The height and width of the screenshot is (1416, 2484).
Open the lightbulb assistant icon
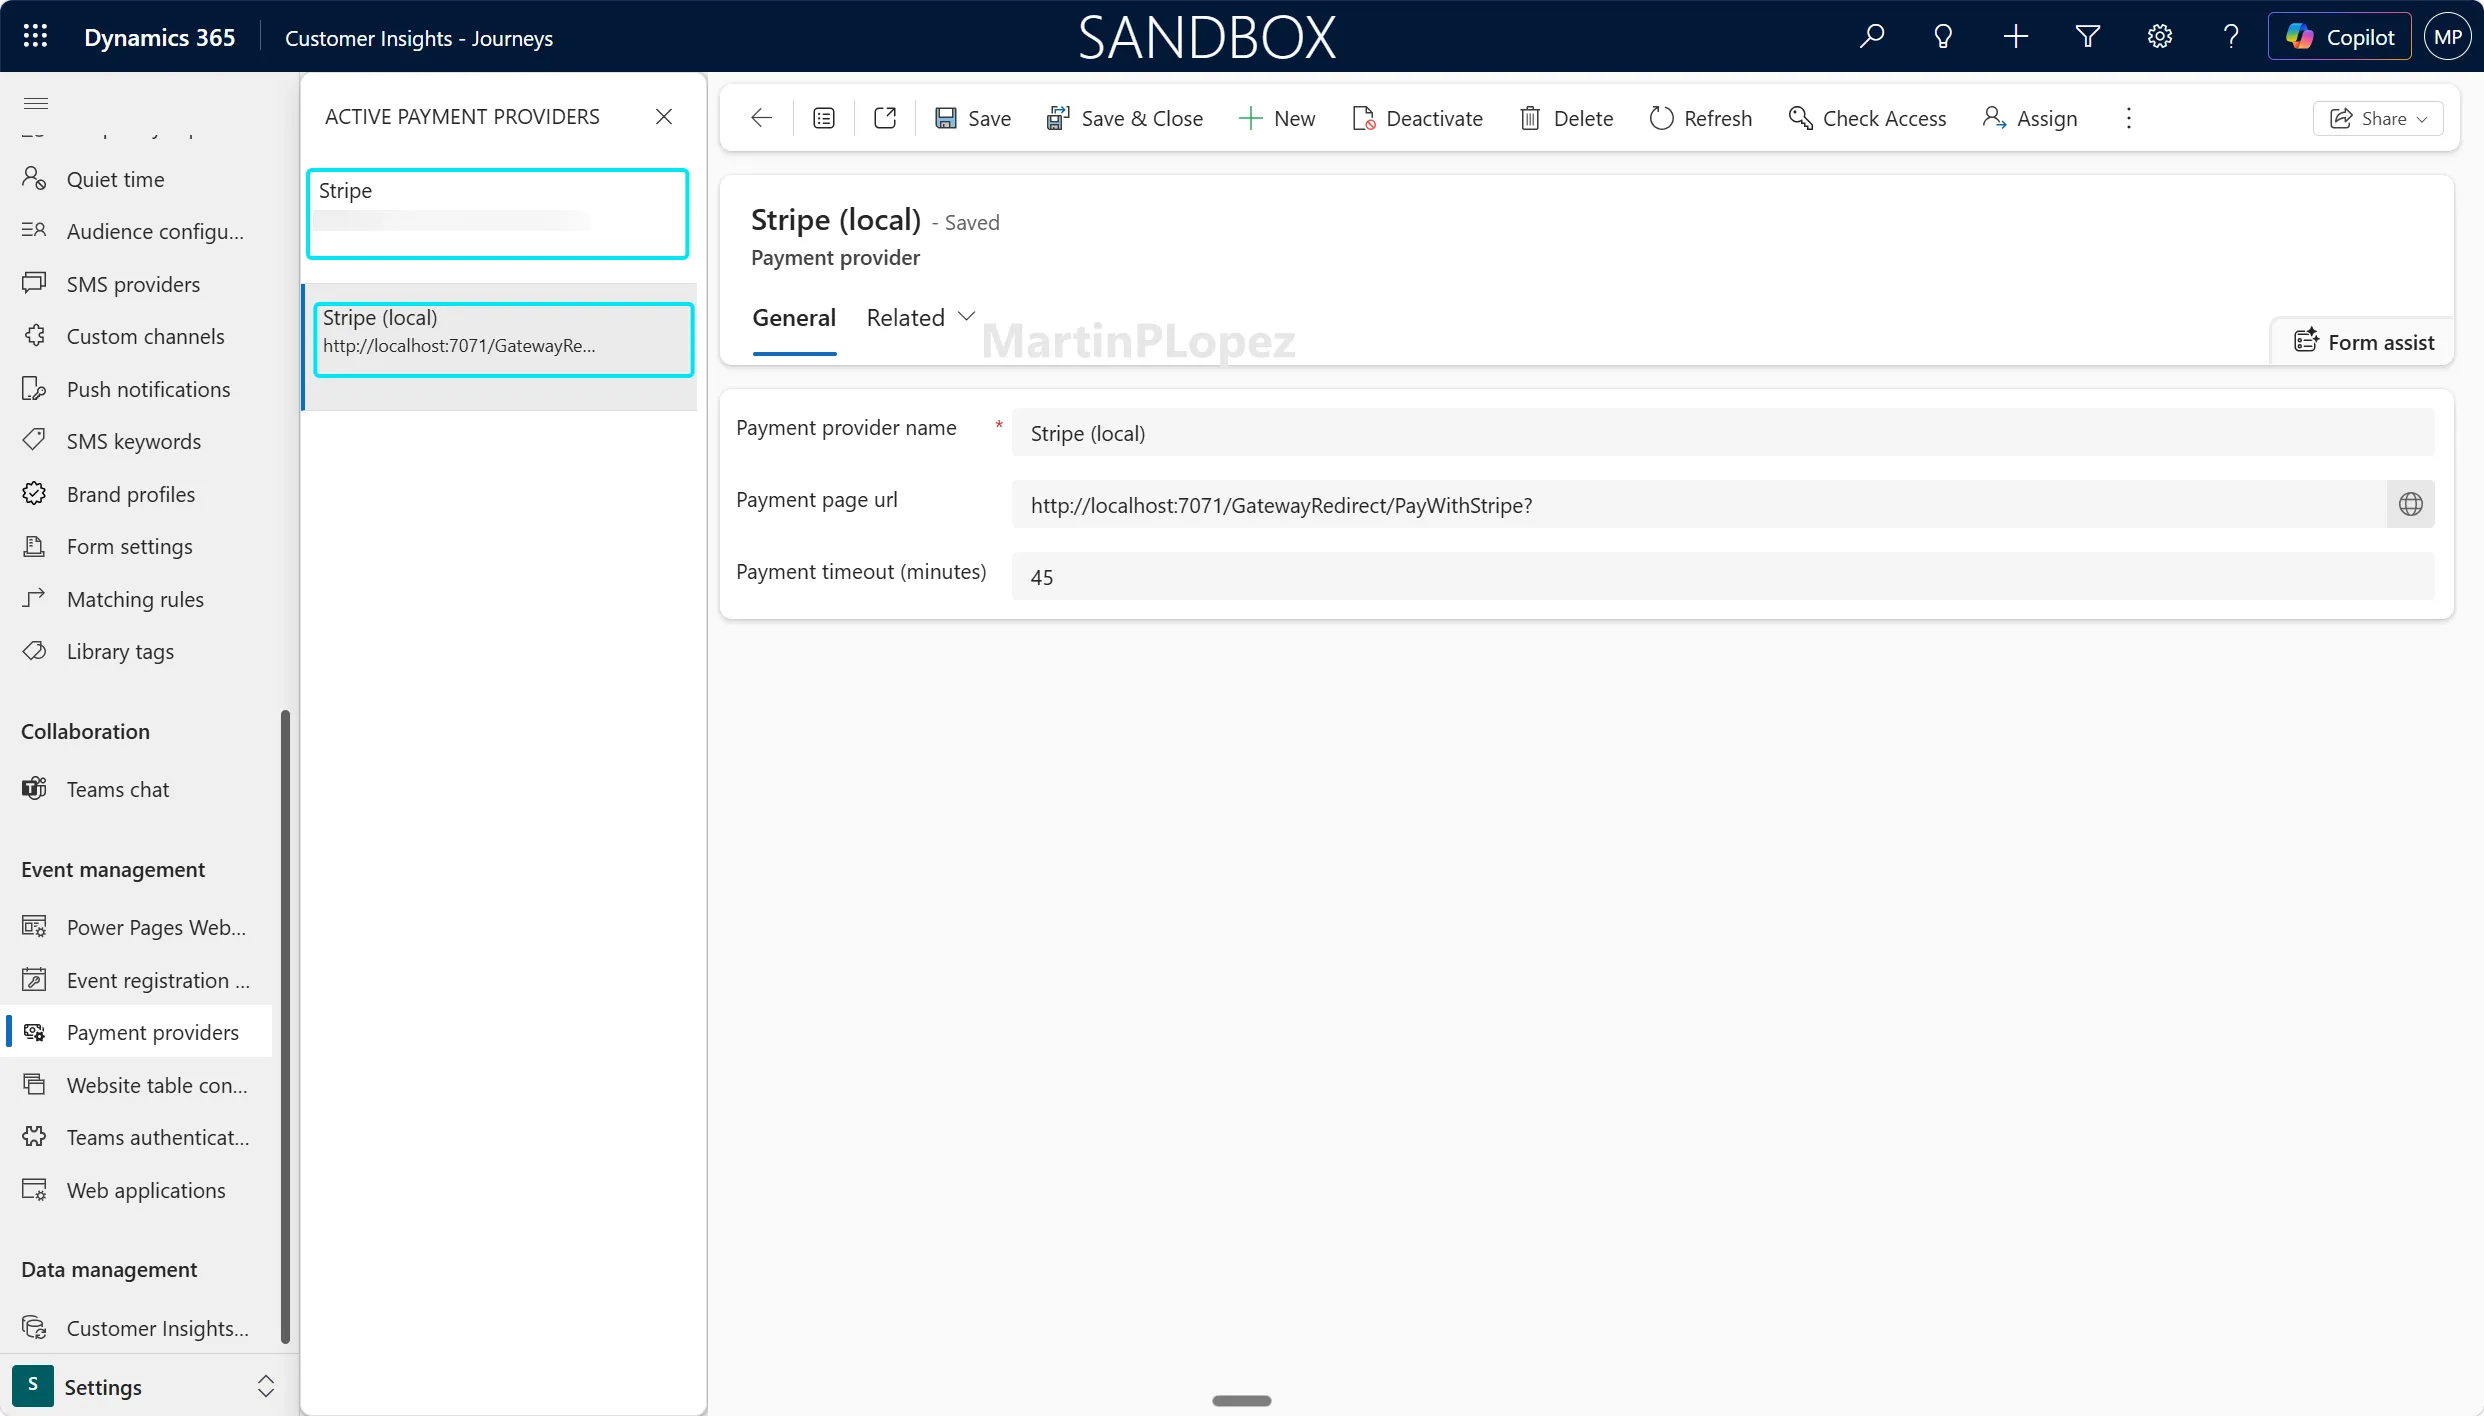click(x=1943, y=37)
